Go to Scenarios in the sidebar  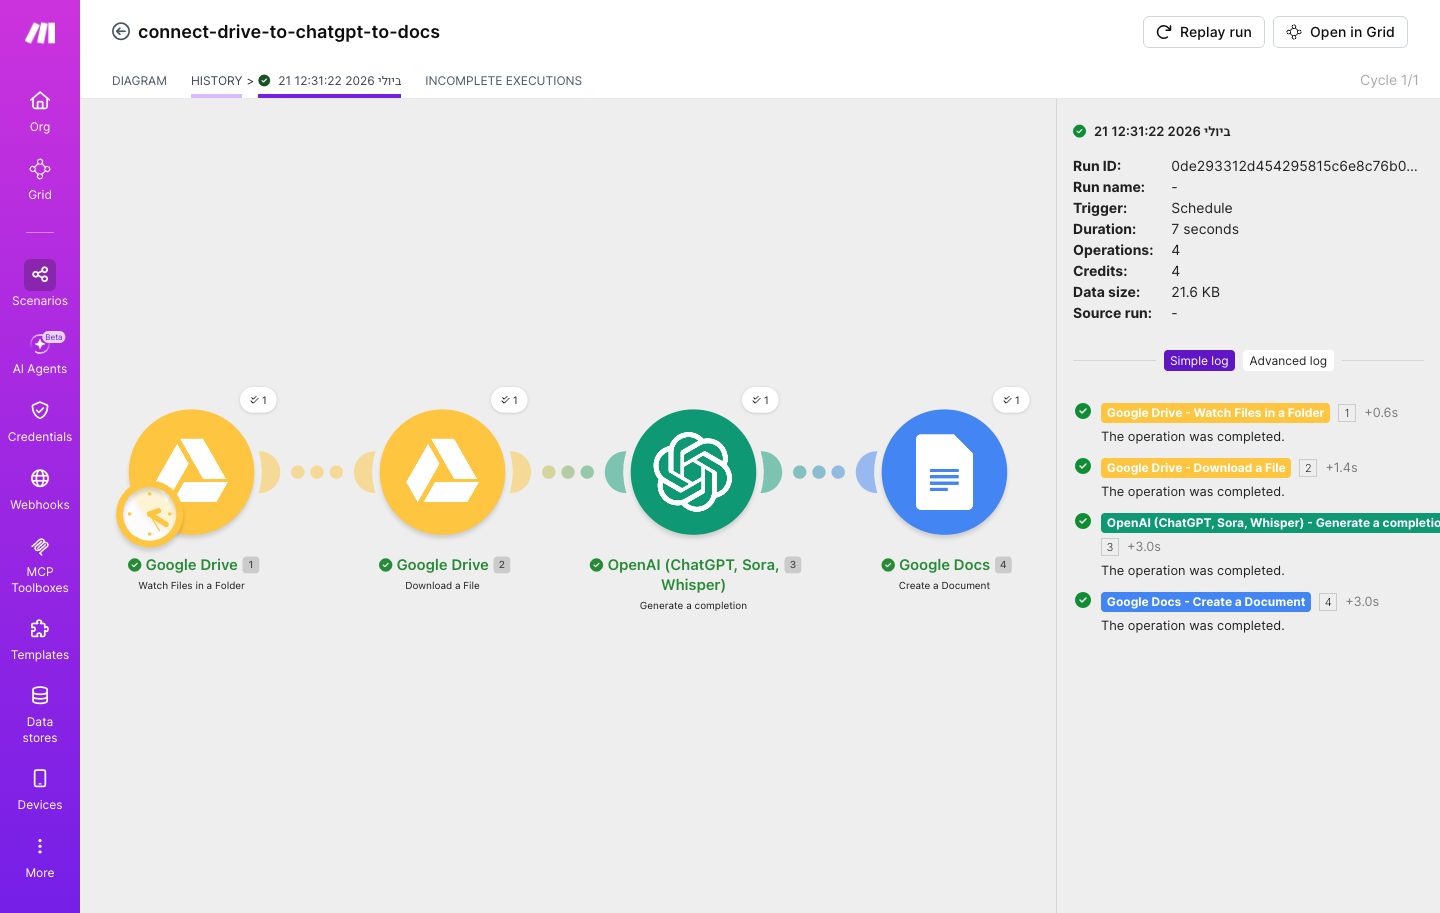[x=40, y=284]
